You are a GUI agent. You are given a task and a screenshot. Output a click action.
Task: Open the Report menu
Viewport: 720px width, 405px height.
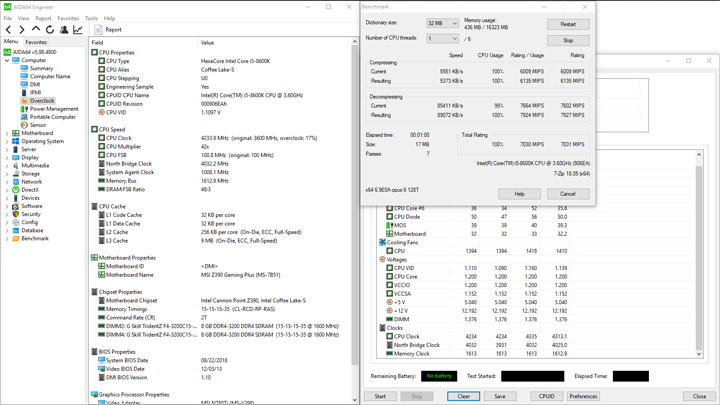click(x=43, y=18)
